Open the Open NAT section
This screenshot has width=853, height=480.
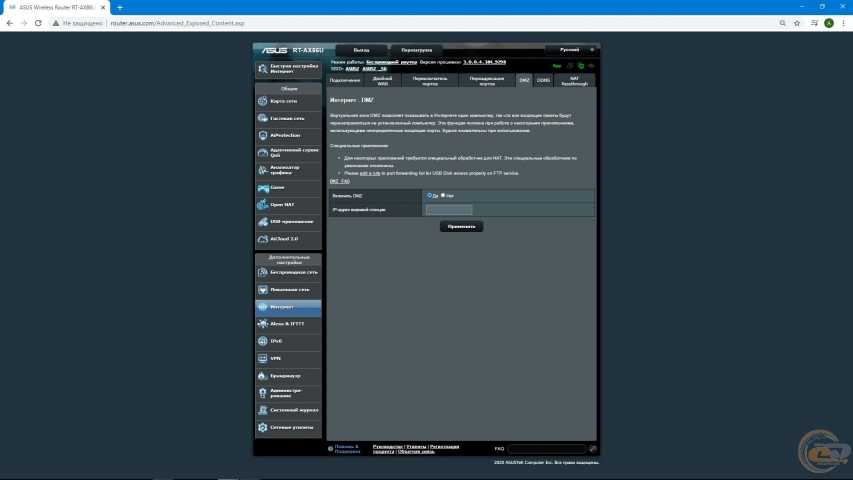[x=288, y=205]
